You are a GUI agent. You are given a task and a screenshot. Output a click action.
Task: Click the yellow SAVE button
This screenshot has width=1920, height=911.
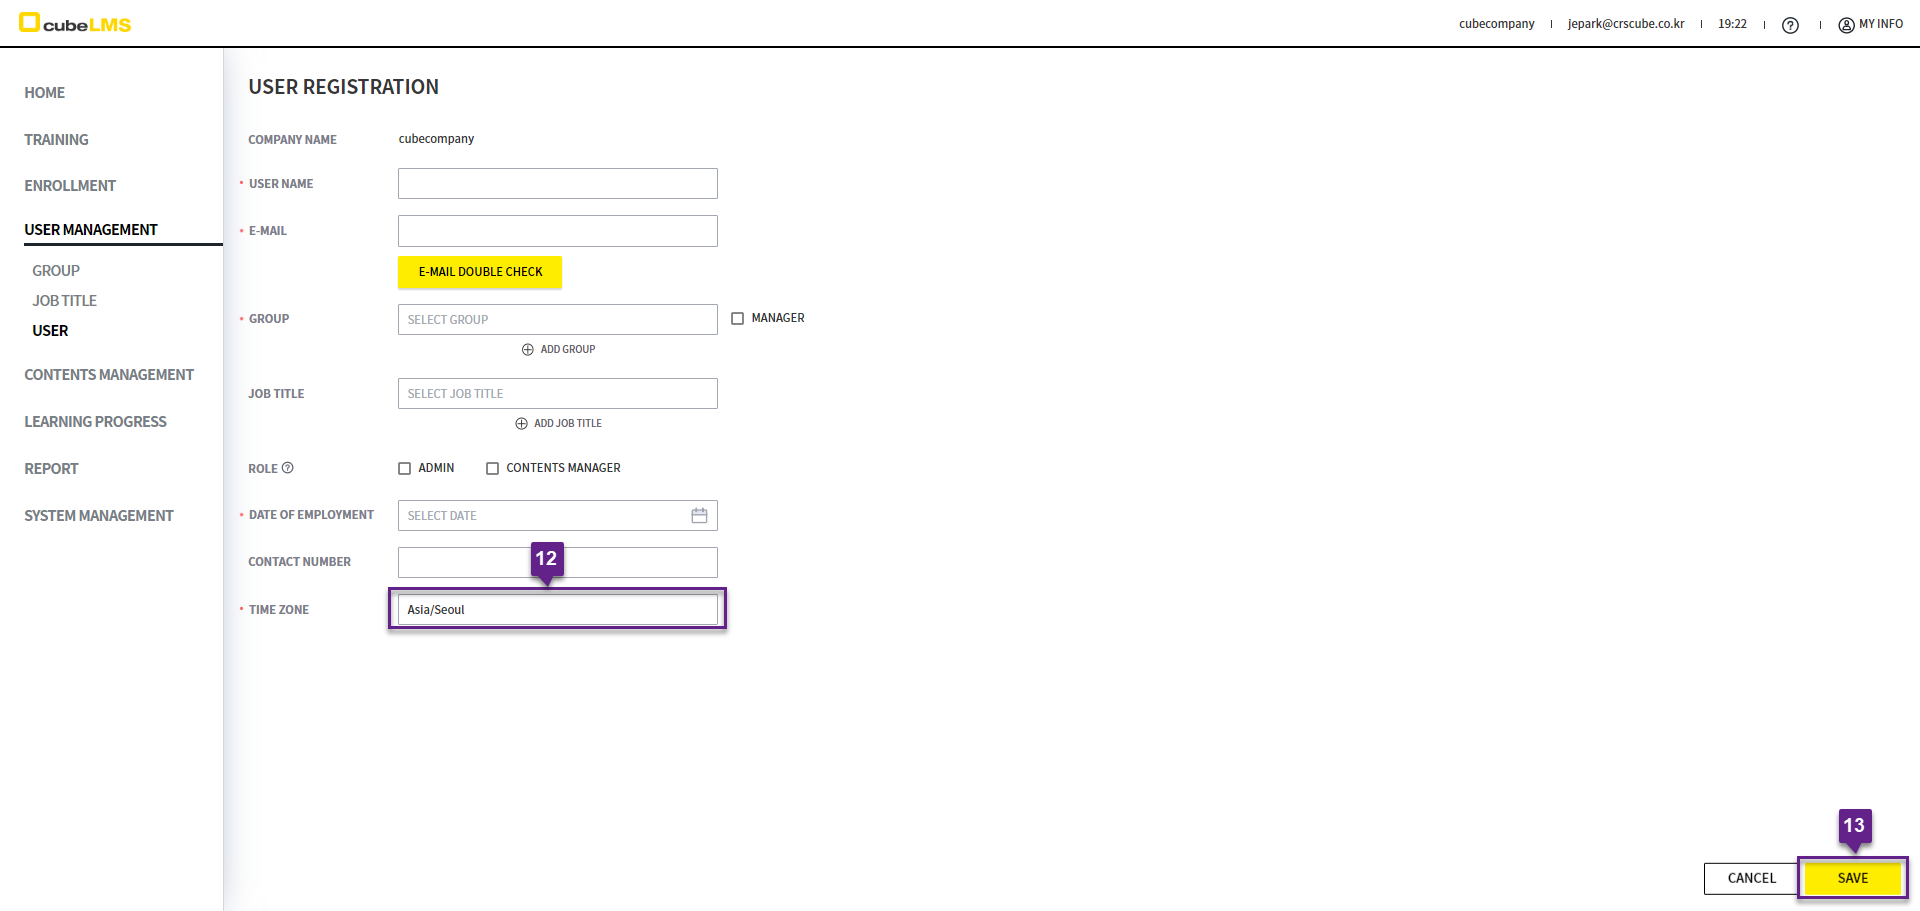(x=1852, y=878)
